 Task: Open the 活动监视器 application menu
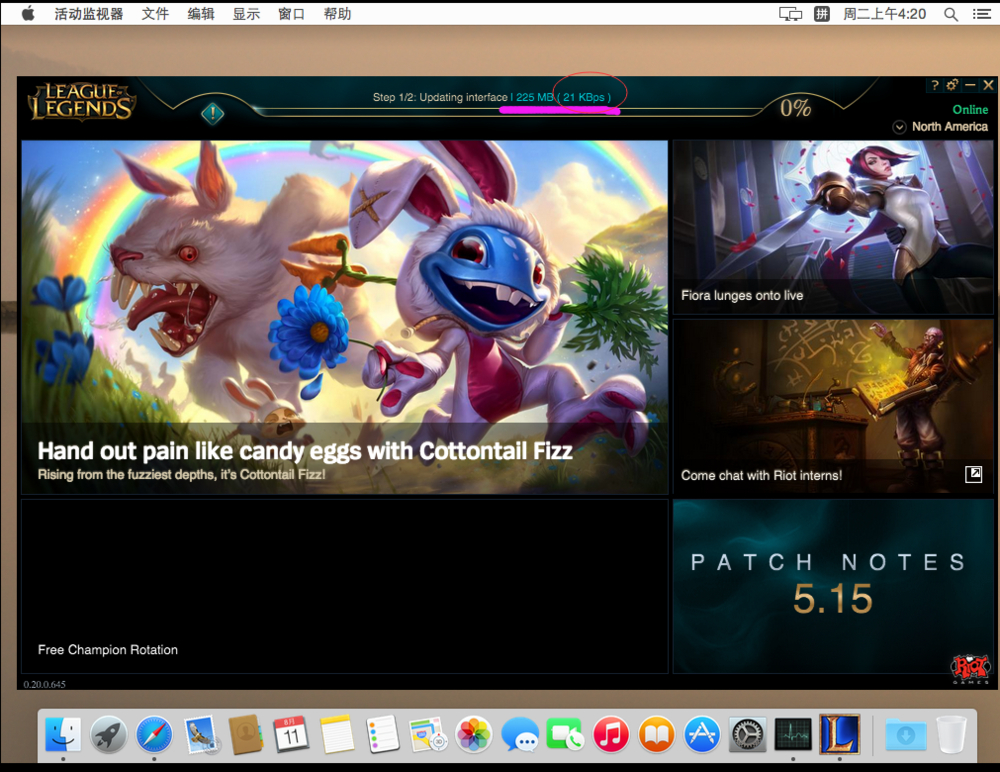pyautogui.click(x=89, y=13)
